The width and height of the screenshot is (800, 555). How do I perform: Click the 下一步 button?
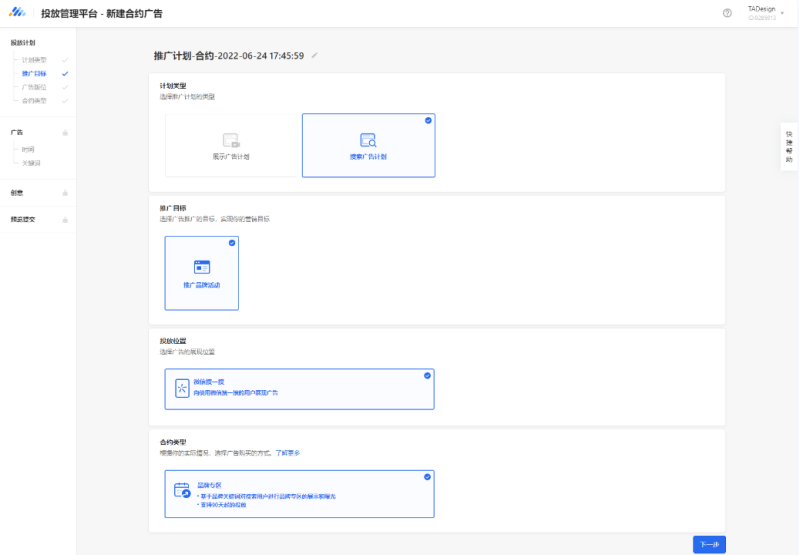tap(709, 544)
